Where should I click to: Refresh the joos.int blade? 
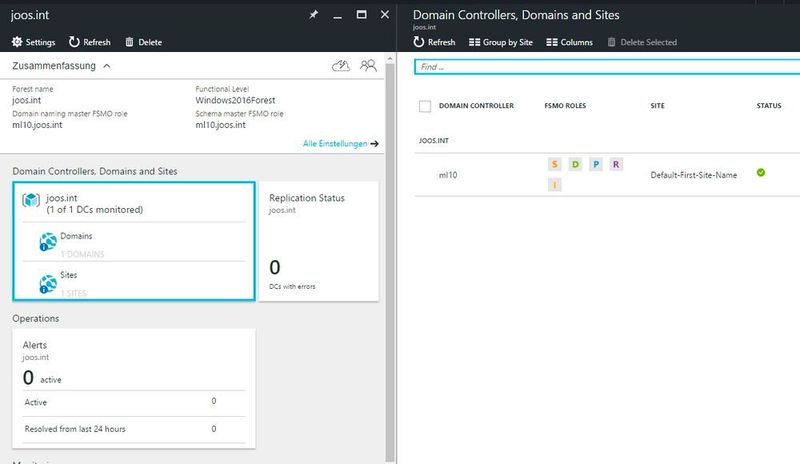[90, 42]
